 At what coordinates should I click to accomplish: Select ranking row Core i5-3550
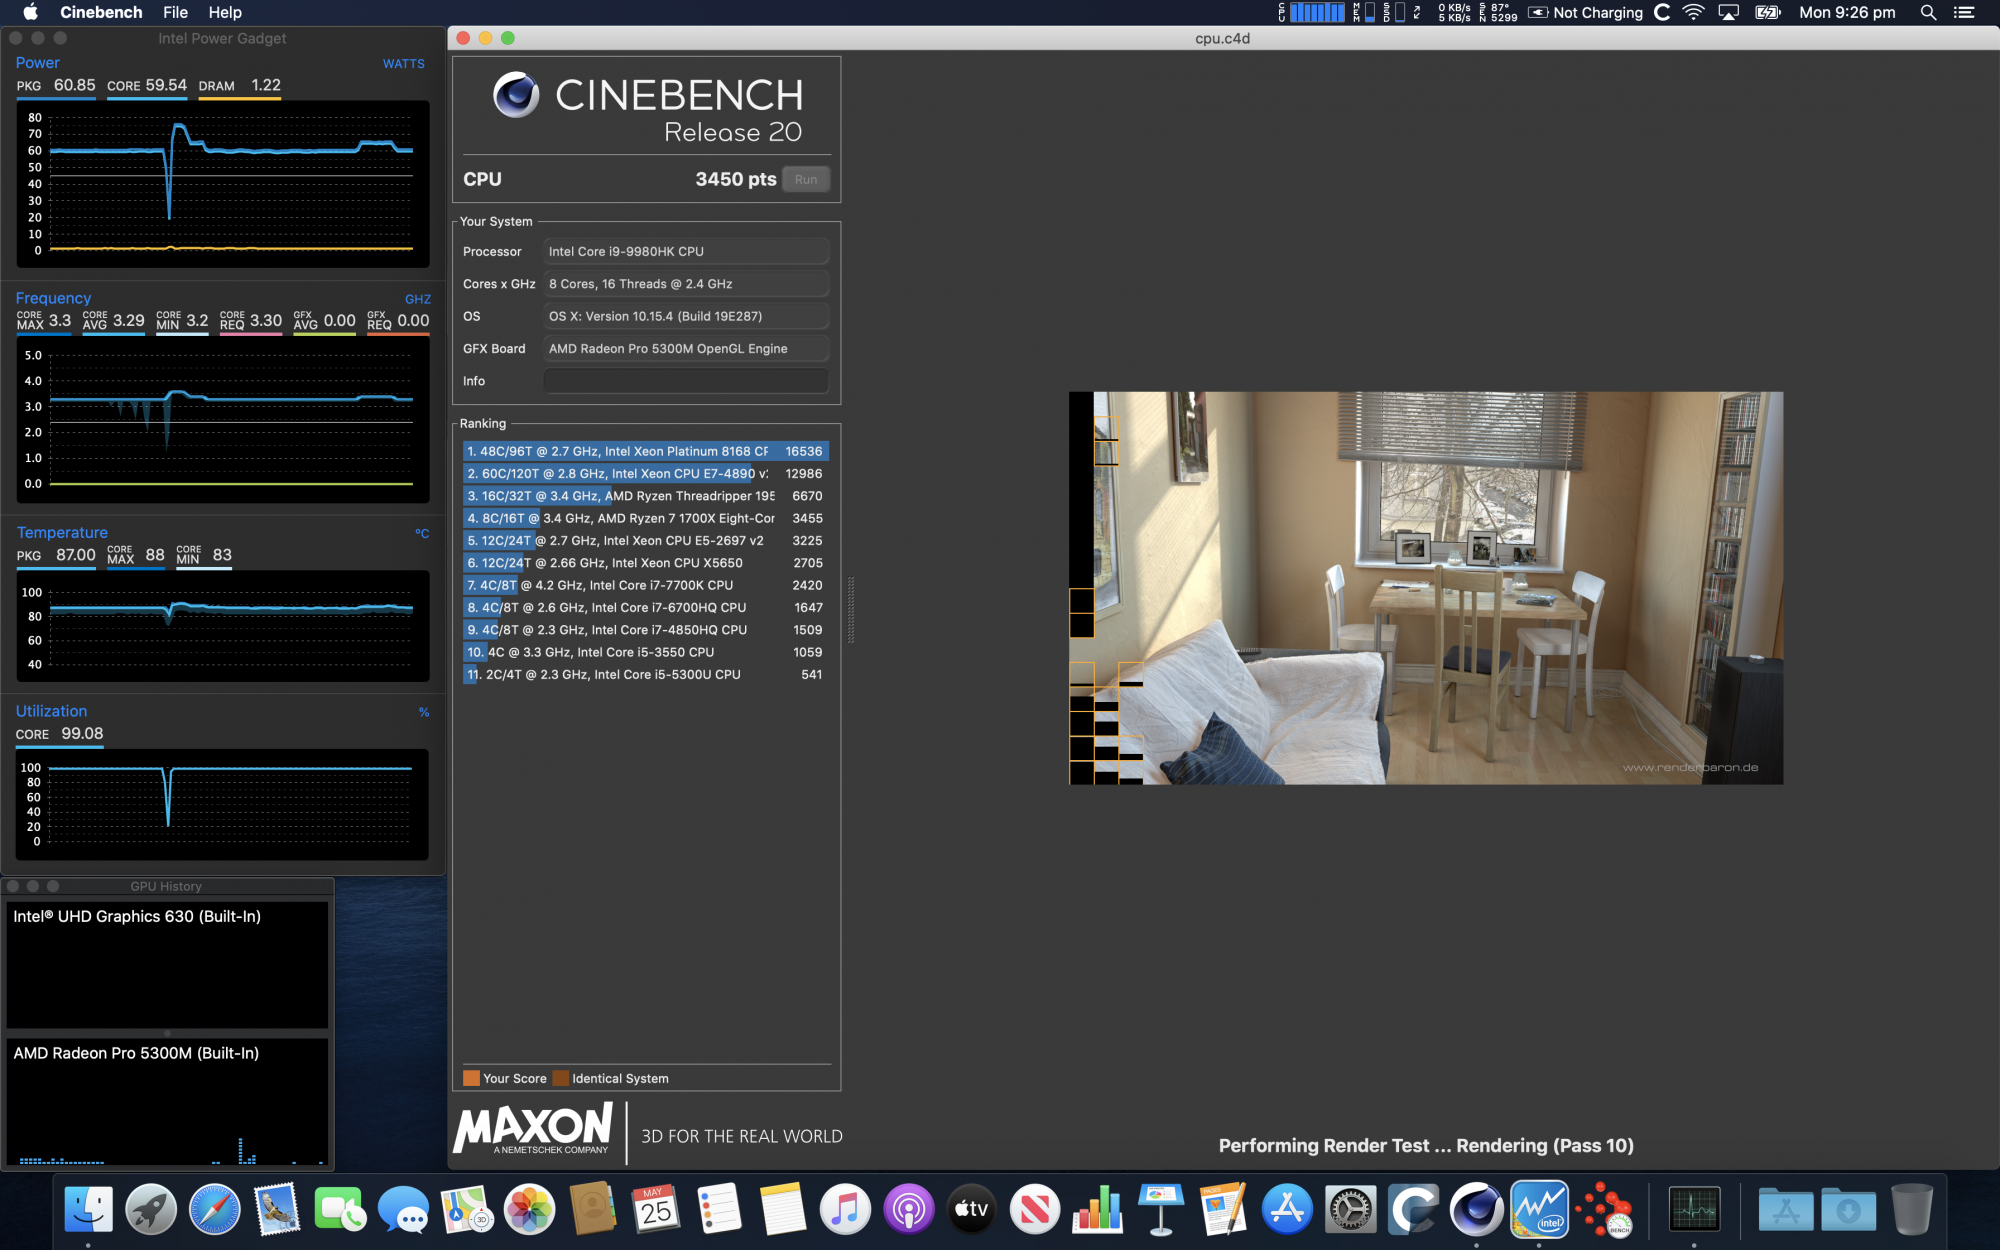point(646,652)
